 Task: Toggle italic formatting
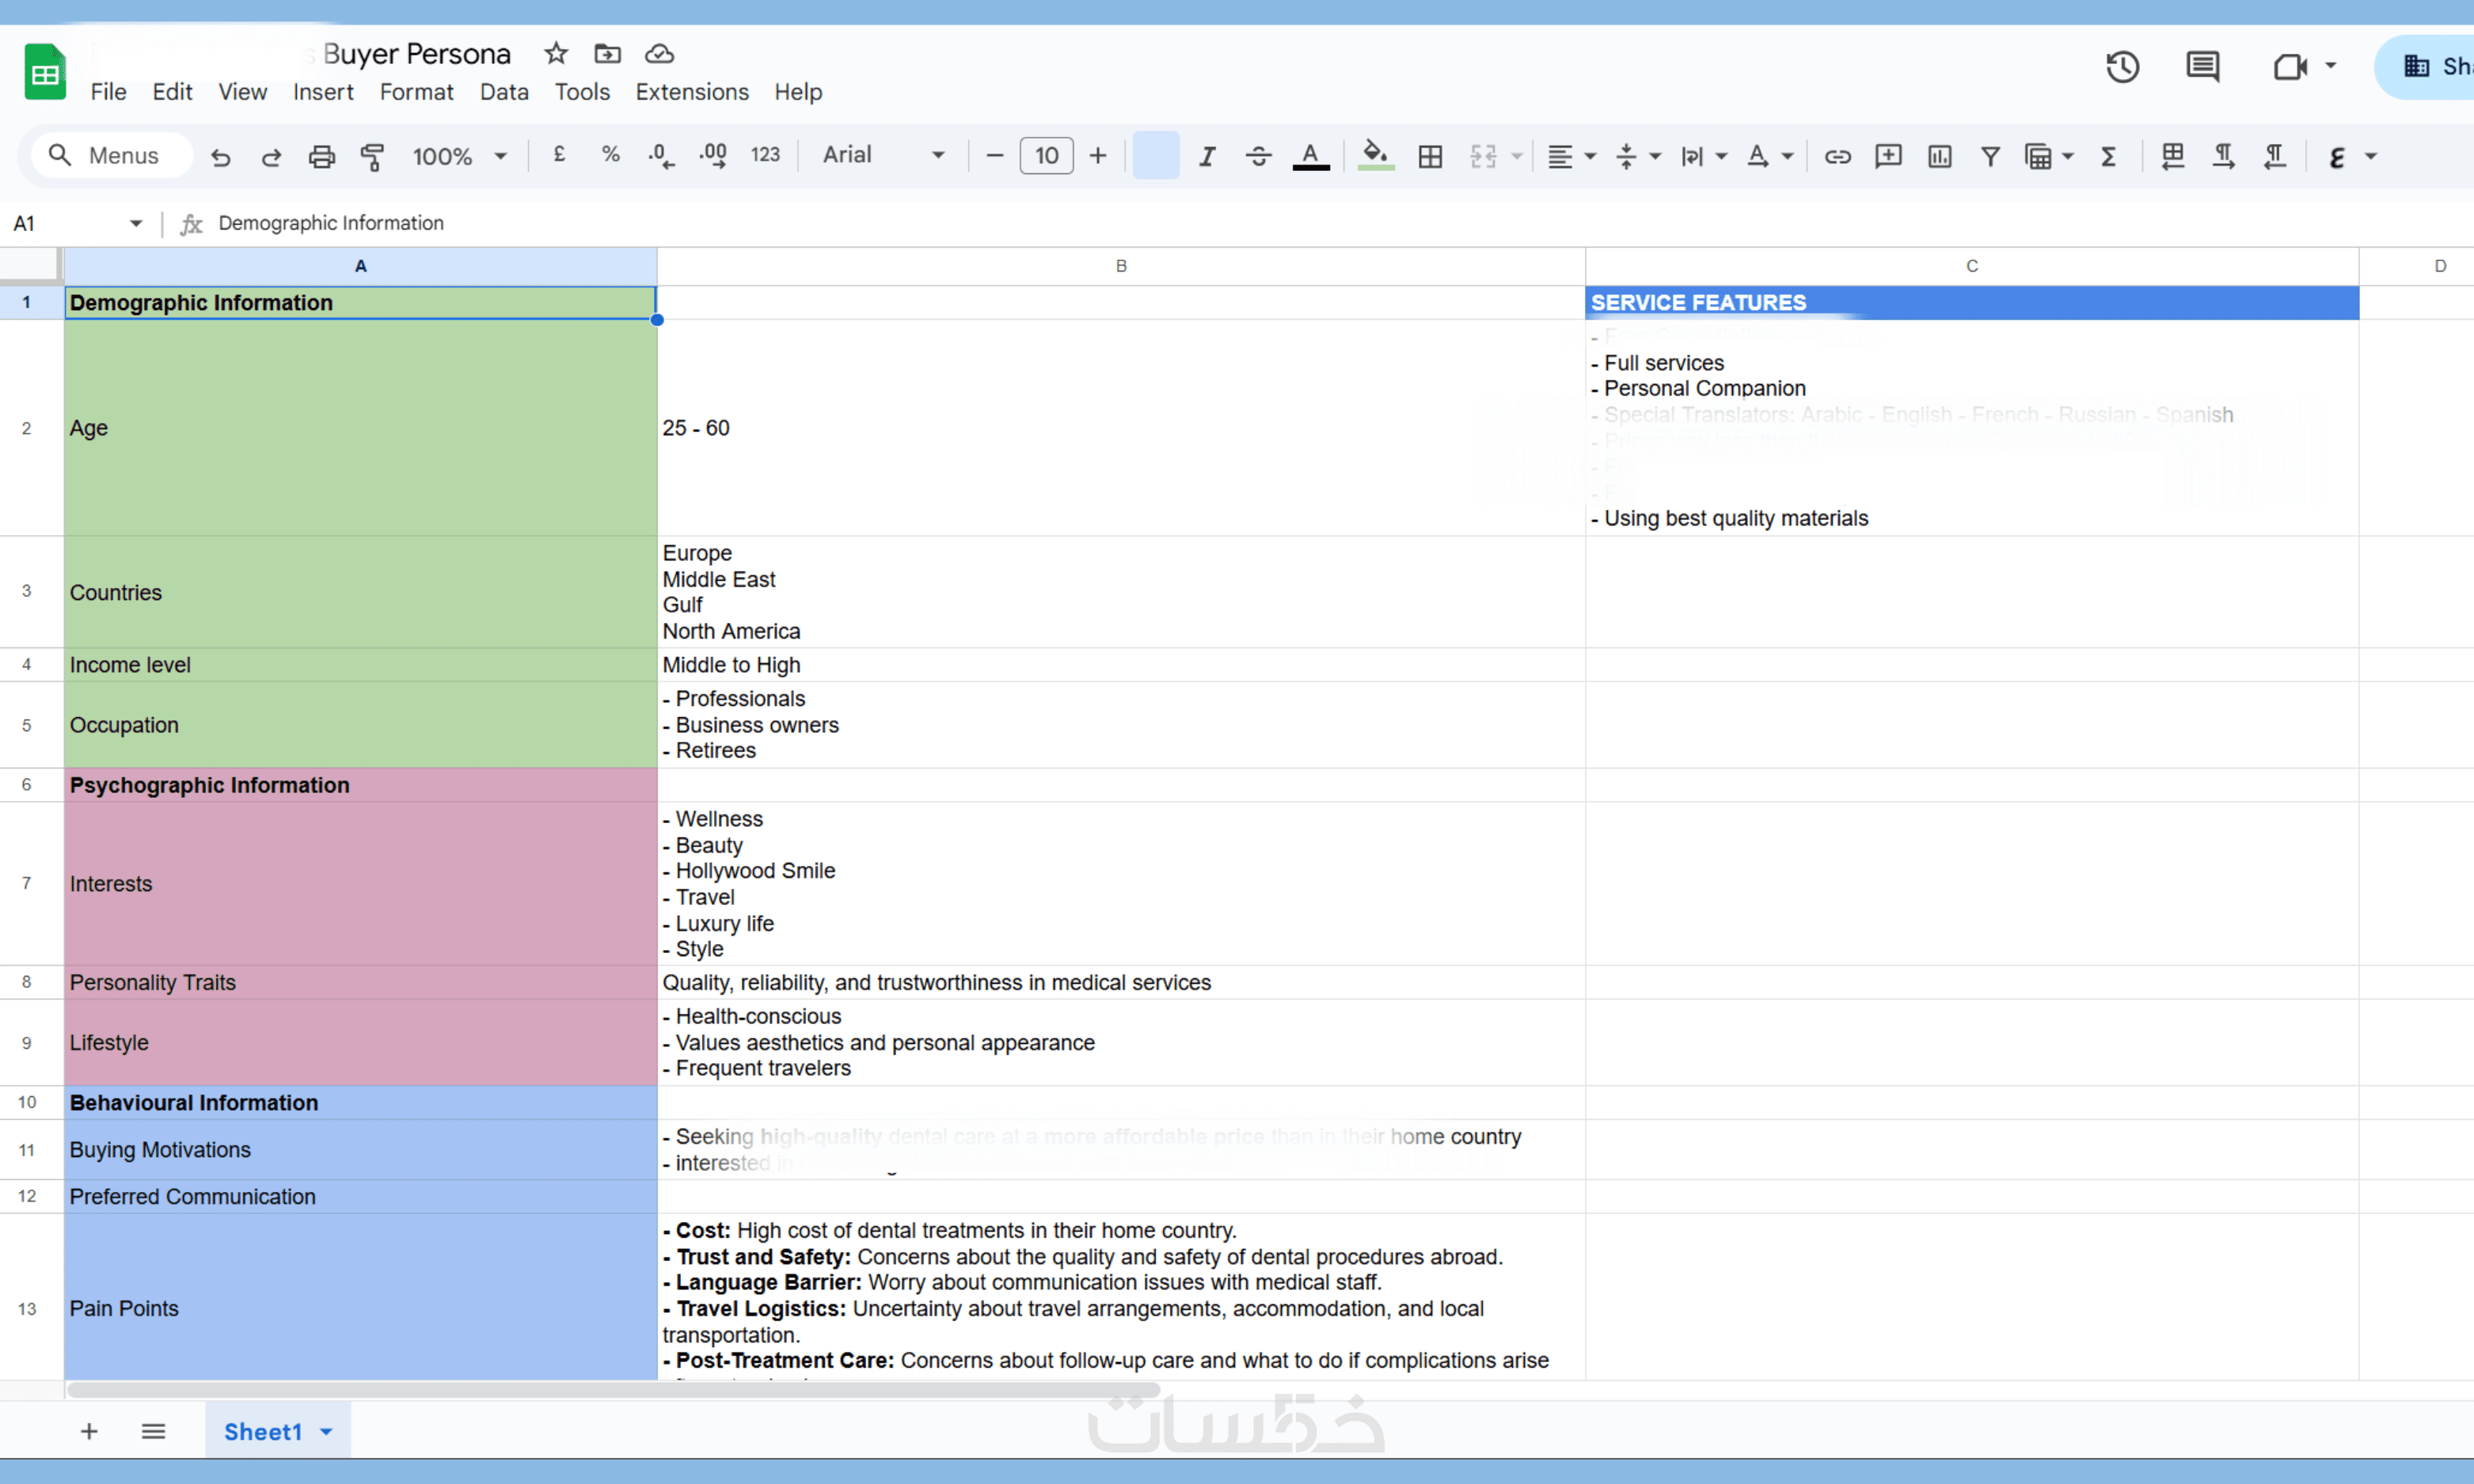(x=1207, y=157)
